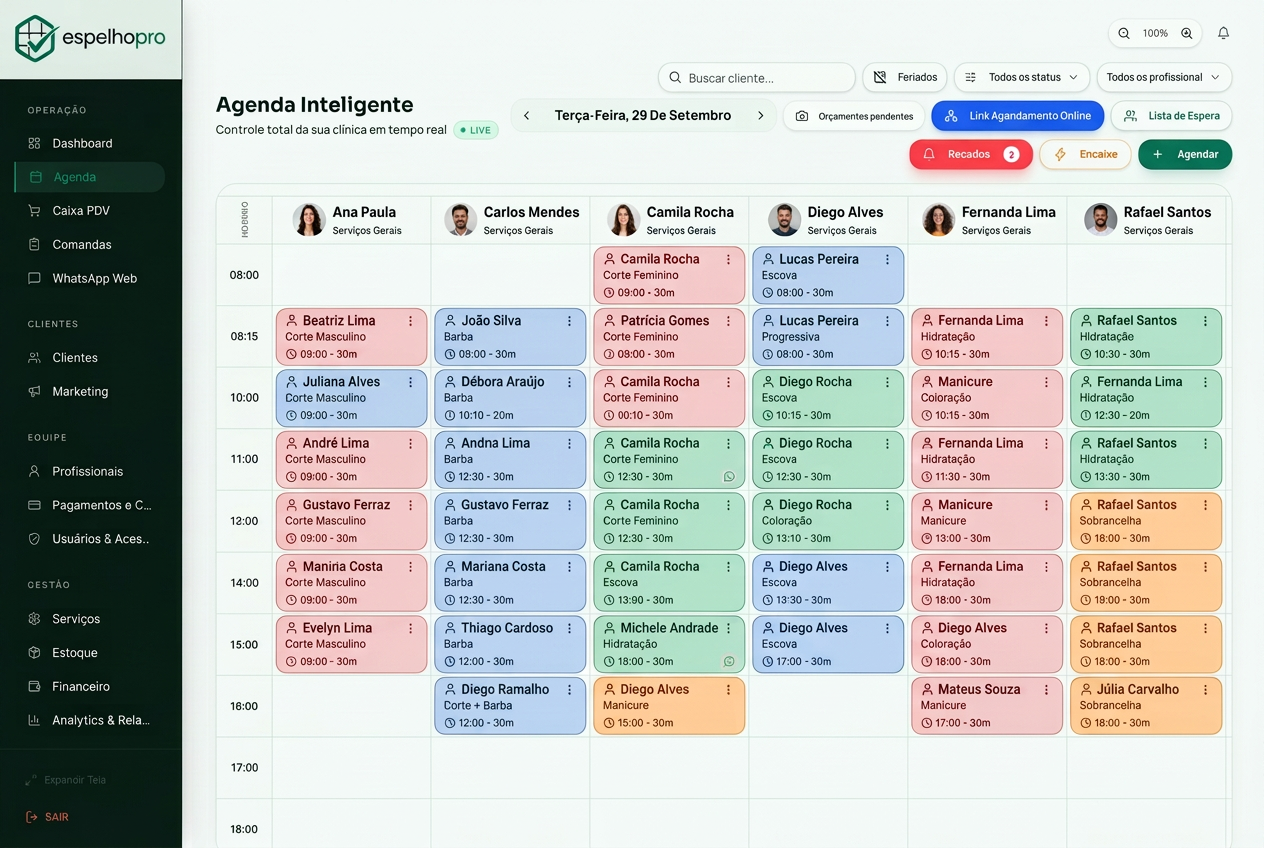Open the Todos os status dropdown

point(1022,77)
